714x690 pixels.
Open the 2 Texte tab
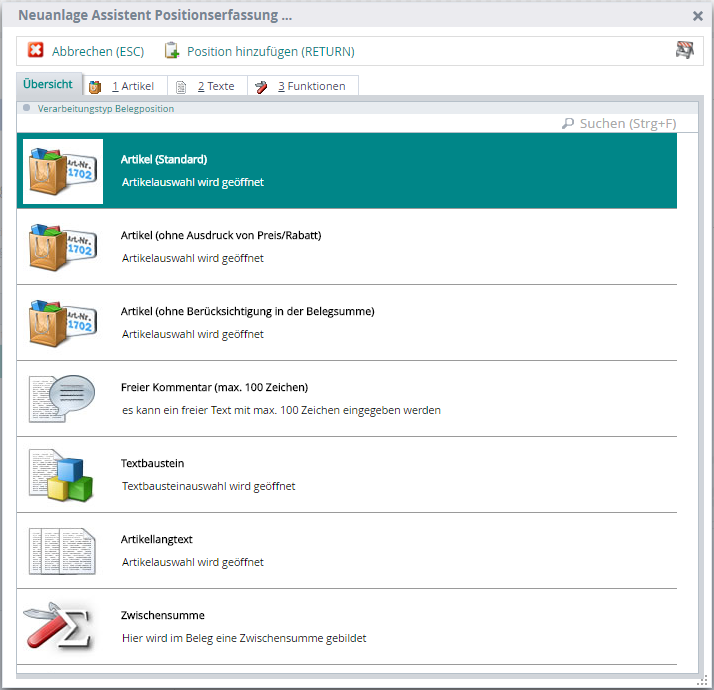coord(206,86)
